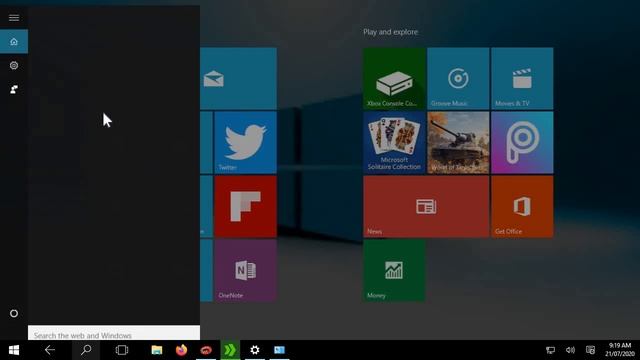Screen dimensions: 640x360
Task: Open the Feedback icon in Cortana sidebar
Action: click(14, 89)
